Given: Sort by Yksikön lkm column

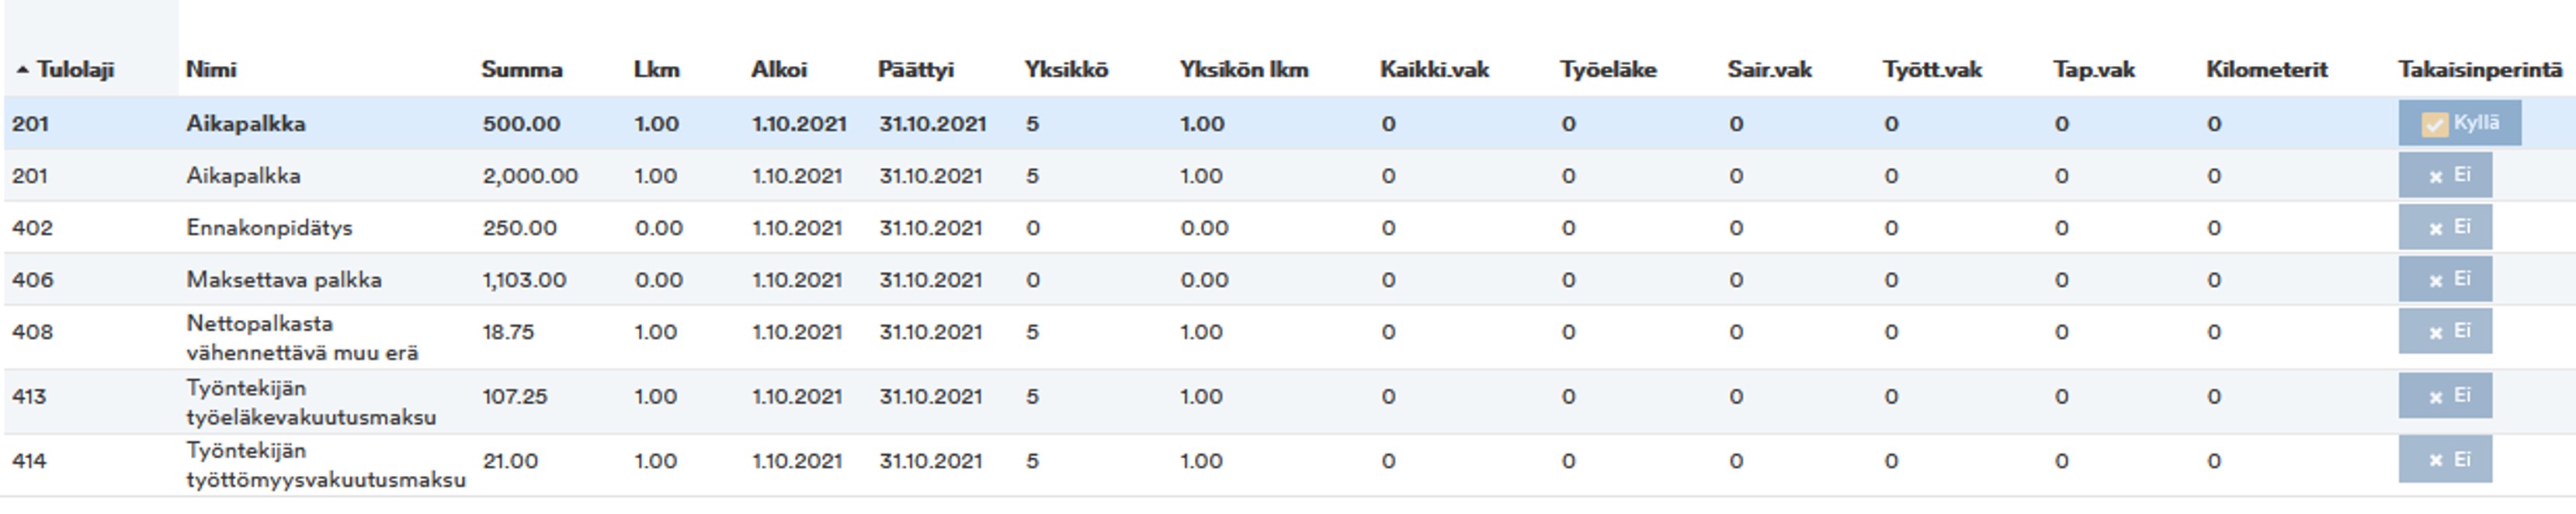Looking at the screenshot, I should pos(1244,70).
